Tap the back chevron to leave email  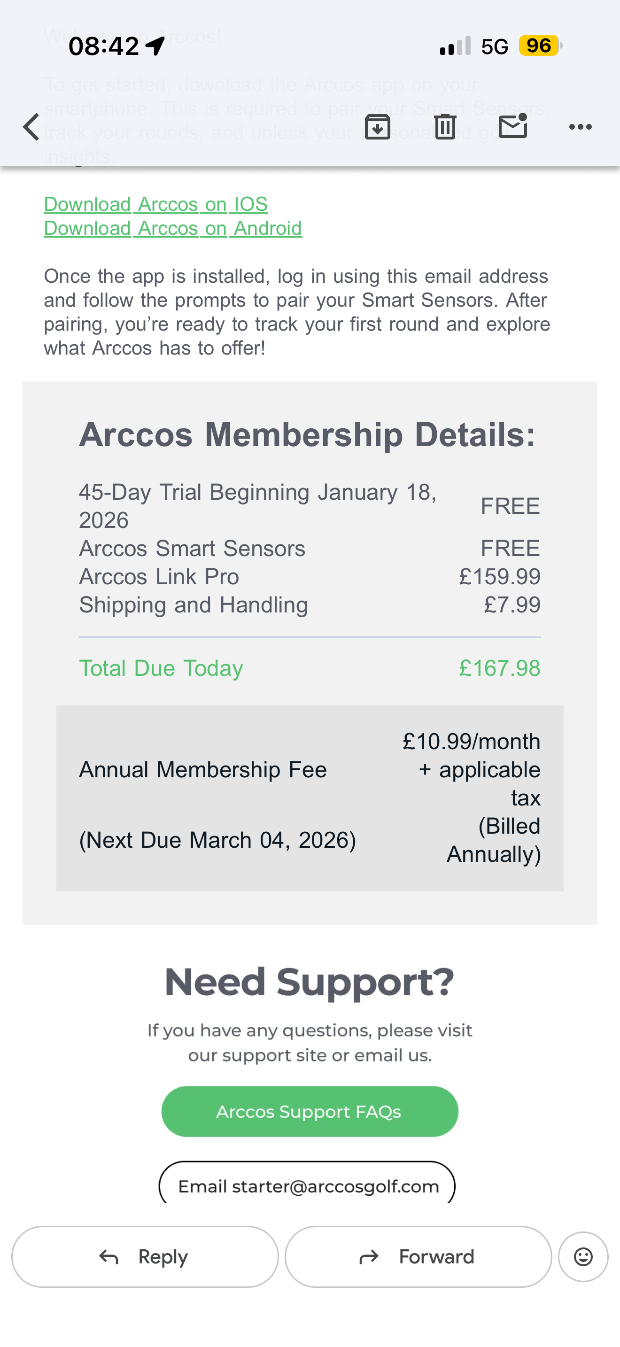tap(32, 127)
